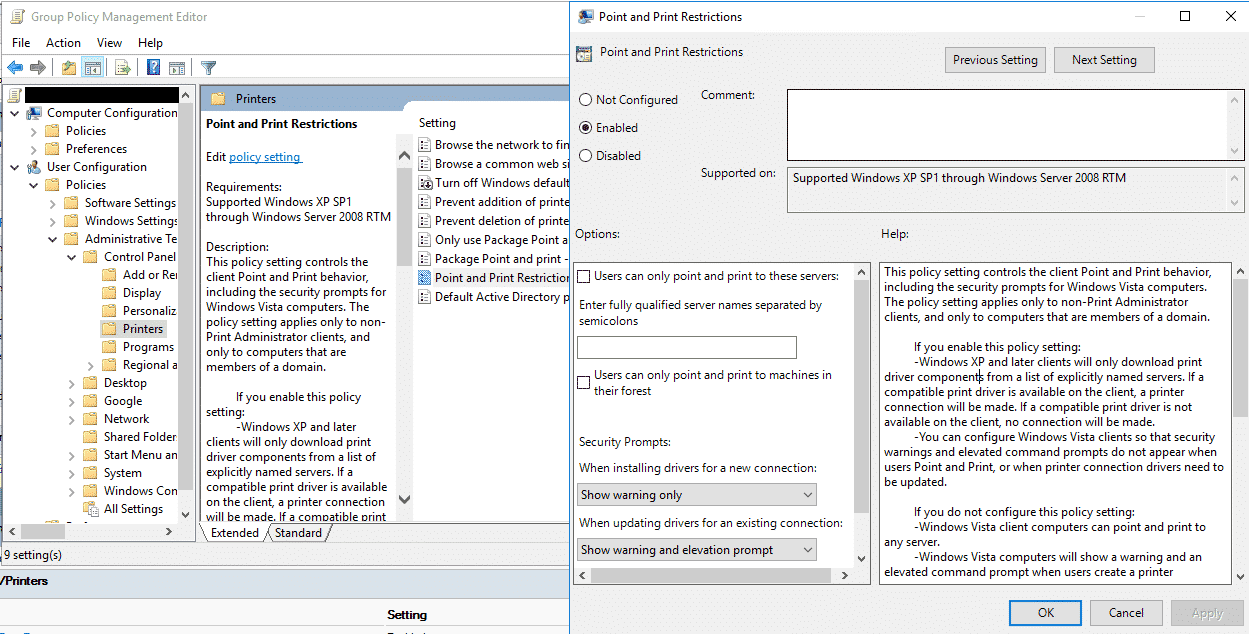Collapse the User Configuration tree node

point(15,167)
